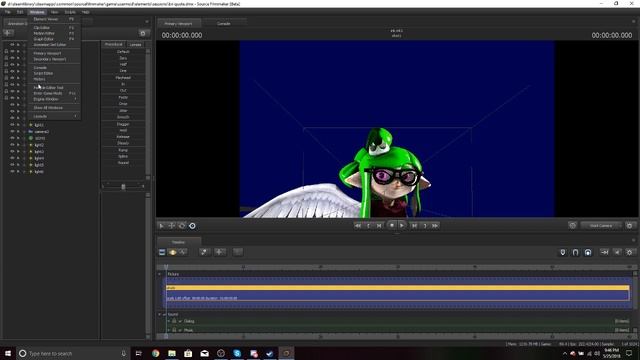
Task: Adjust the preset strength slider handle
Action: [x=123, y=187]
